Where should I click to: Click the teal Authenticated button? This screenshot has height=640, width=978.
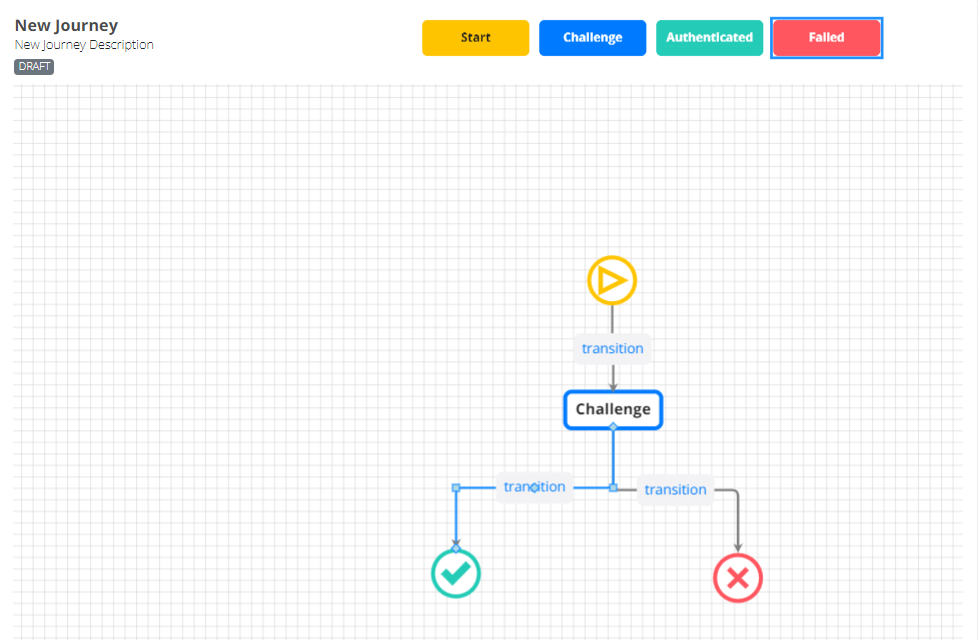pyautogui.click(x=709, y=38)
